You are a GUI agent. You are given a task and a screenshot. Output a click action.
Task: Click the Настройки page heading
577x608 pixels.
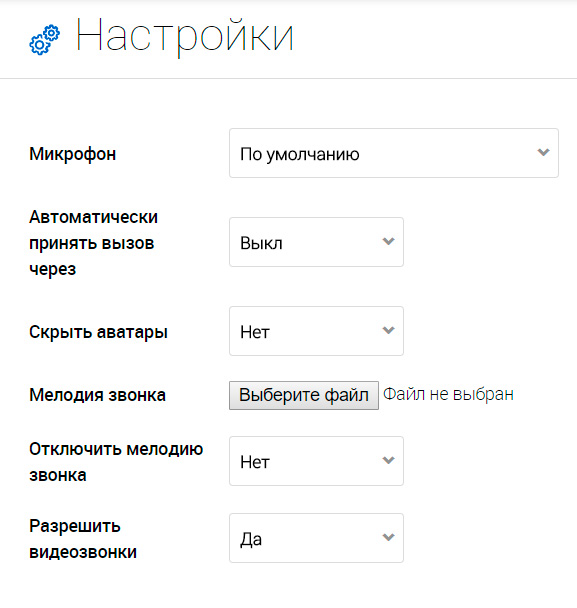pos(185,36)
